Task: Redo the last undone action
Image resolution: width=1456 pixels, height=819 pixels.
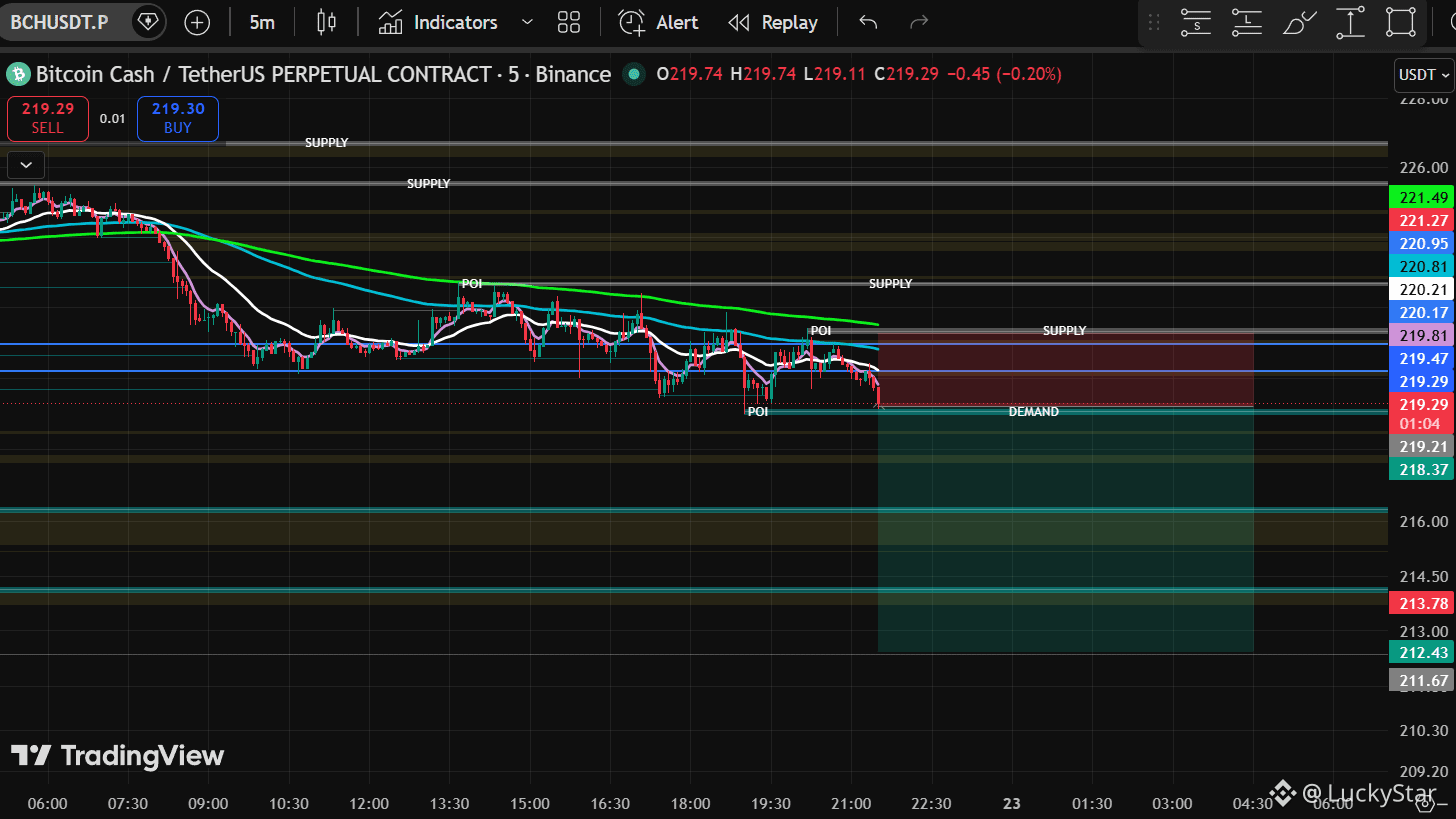Action: tap(919, 22)
